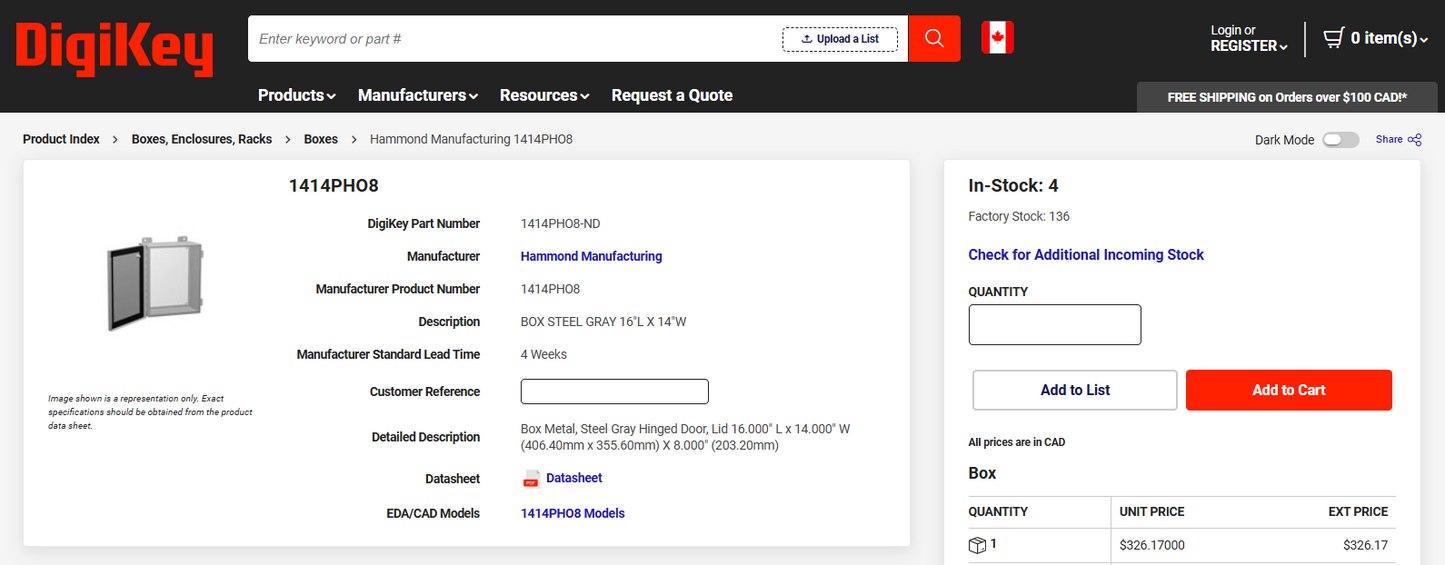Click the Upload a List button

pyautogui.click(x=840, y=39)
